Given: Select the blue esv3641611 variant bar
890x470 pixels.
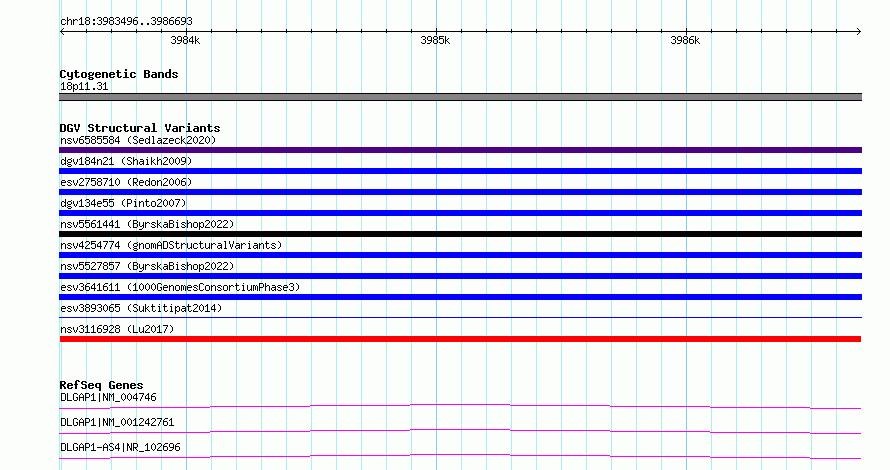Looking at the screenshot, I should (460, 297).
